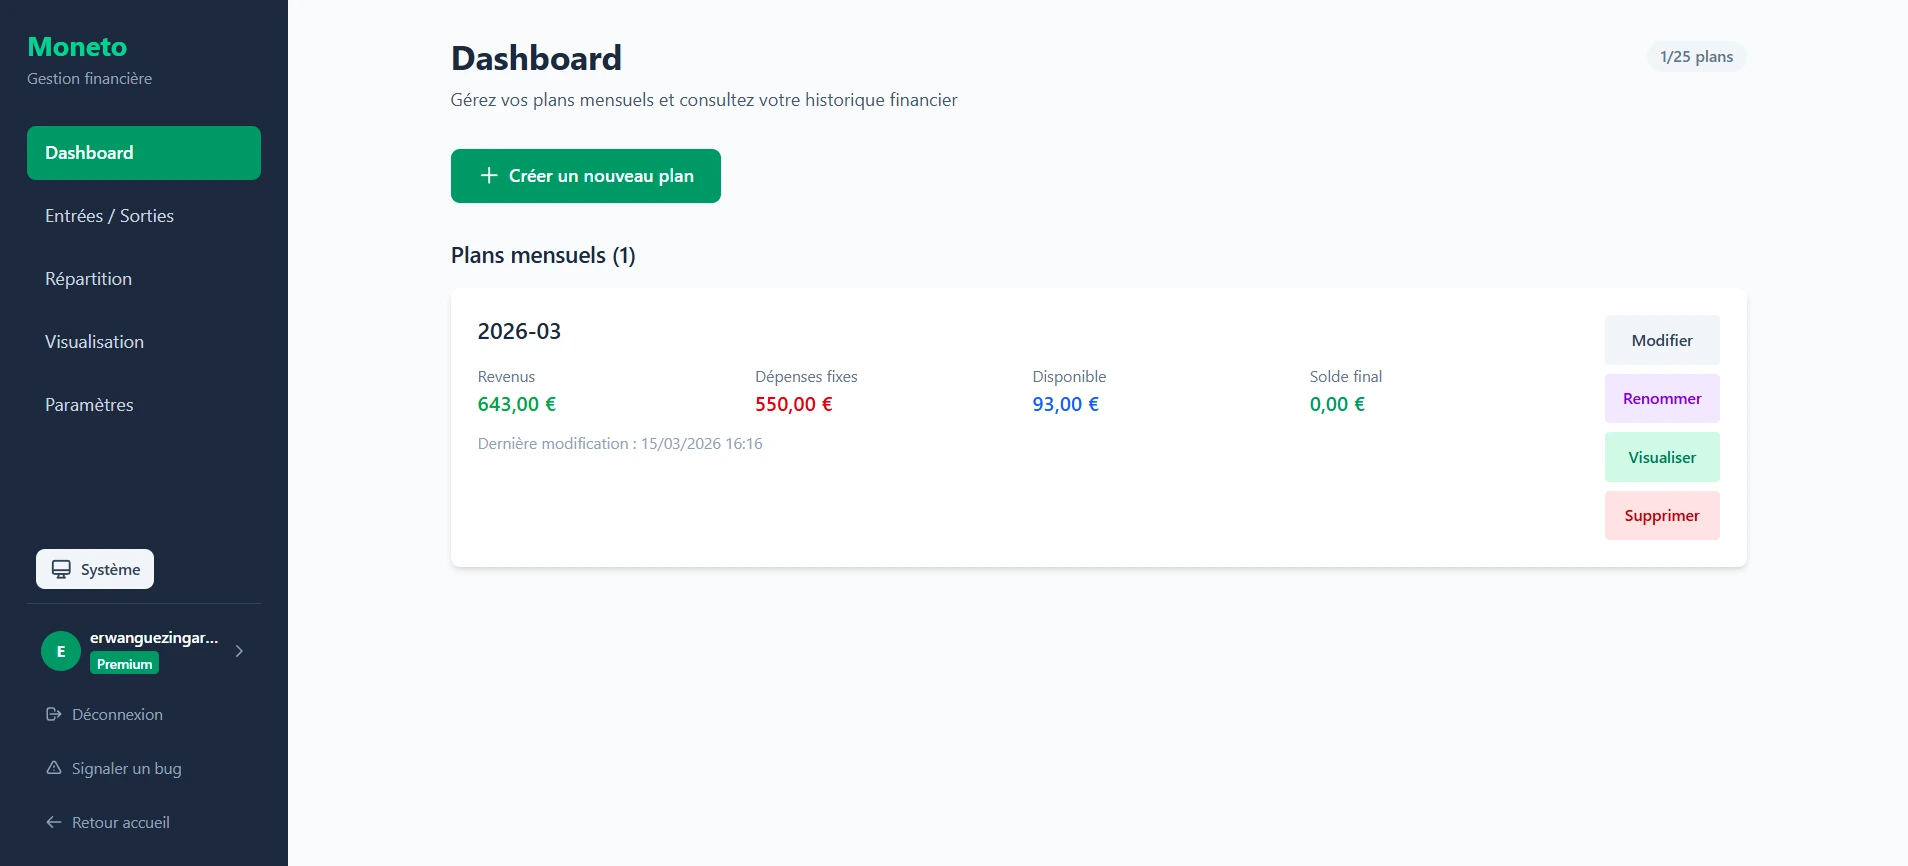1908x866 pixels.
Task: Rename the plan using Renommer
Action: tap(1661, 399)
